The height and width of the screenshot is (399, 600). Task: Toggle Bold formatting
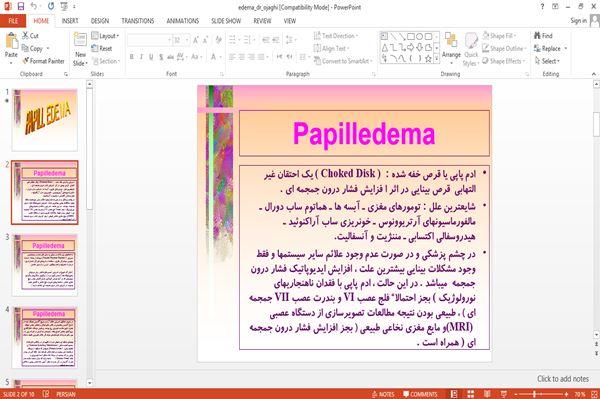132,57
